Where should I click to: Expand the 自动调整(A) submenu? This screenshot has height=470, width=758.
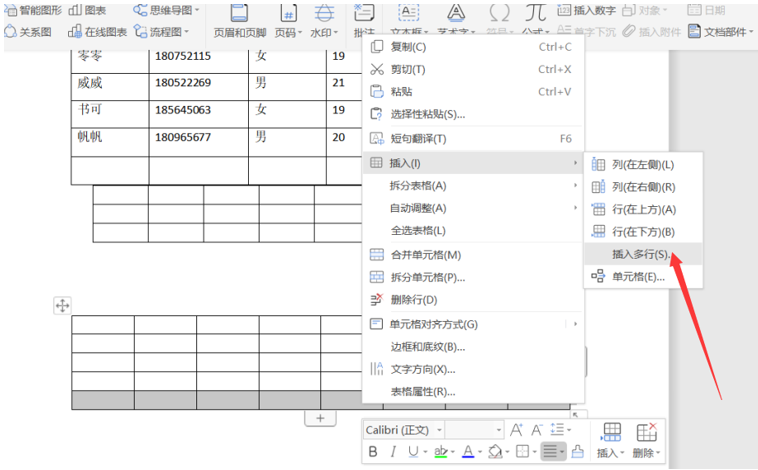(473, 208)
